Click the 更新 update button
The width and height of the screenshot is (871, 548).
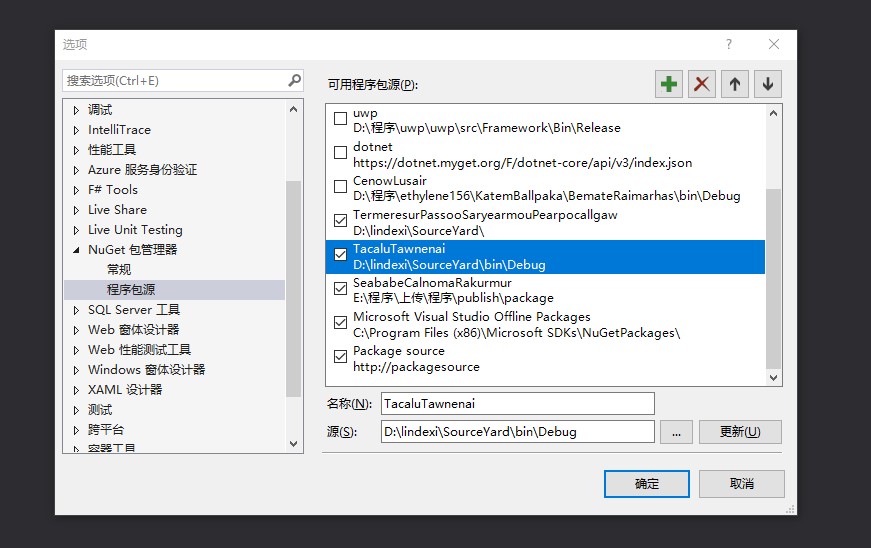[x=739, y=432]
